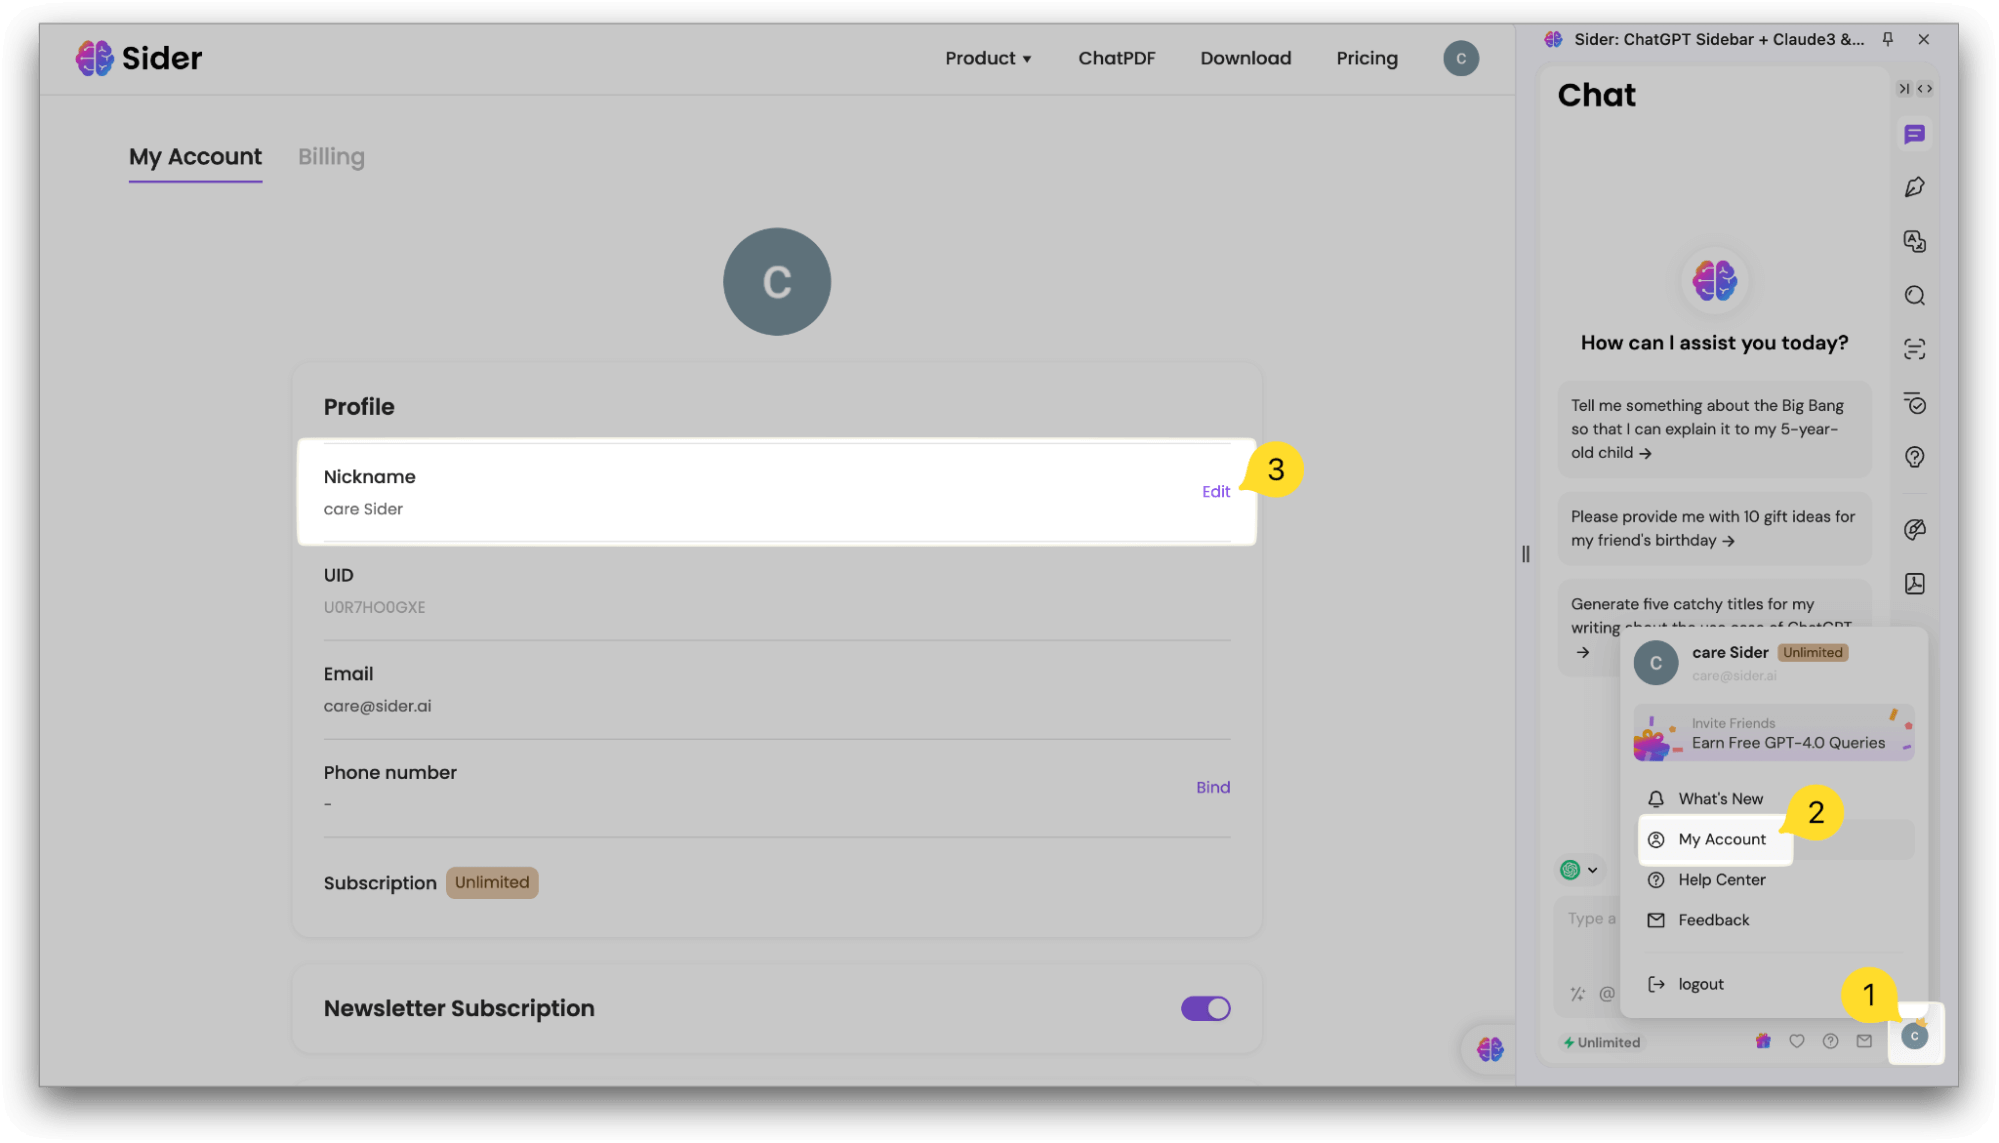Select the My Account tab
Viewport: 1999px width, 1143px height.
pos(195,157)
